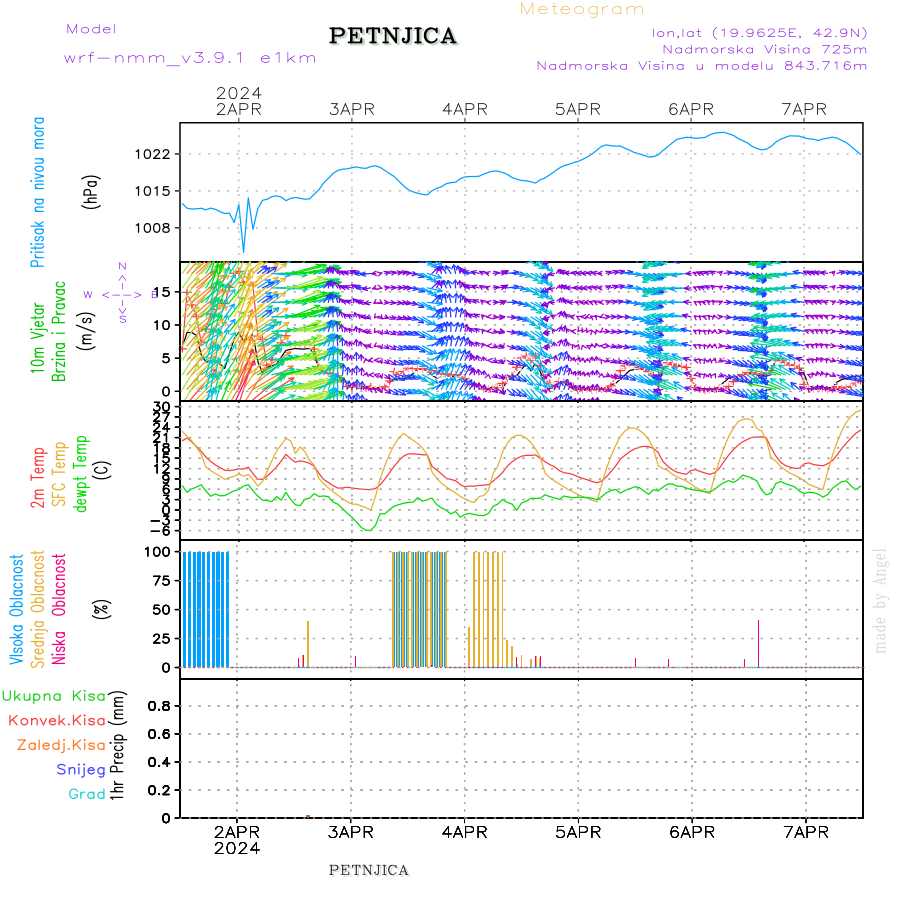
Task: Click the 1008 pressure tick value
Action: (x=153, y=228)
